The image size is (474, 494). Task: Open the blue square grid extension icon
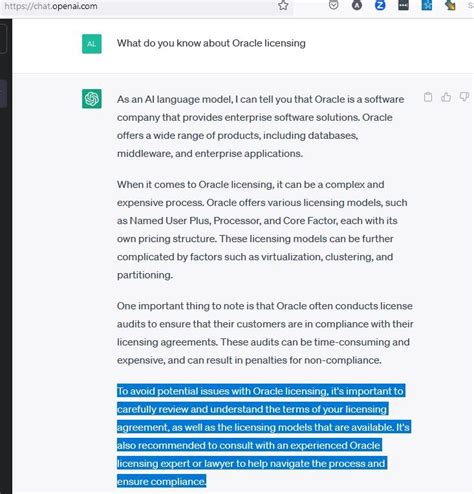(x=427, y=5)
